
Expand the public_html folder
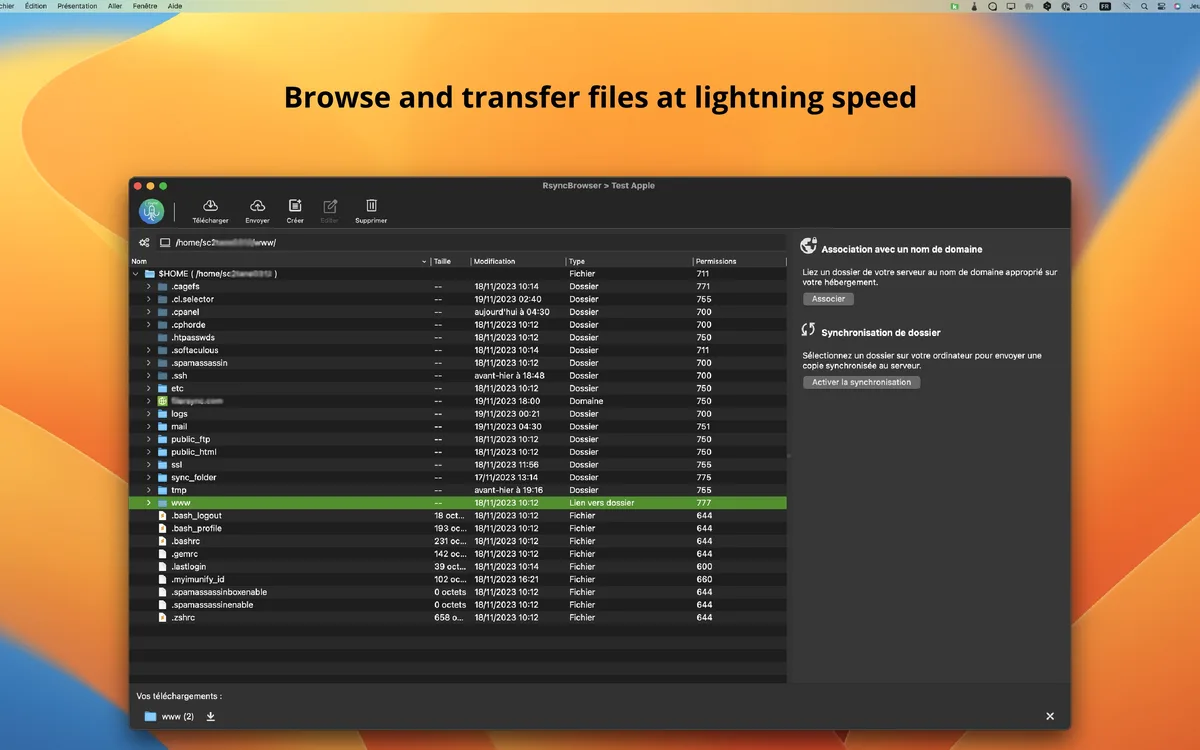(148, 451)
